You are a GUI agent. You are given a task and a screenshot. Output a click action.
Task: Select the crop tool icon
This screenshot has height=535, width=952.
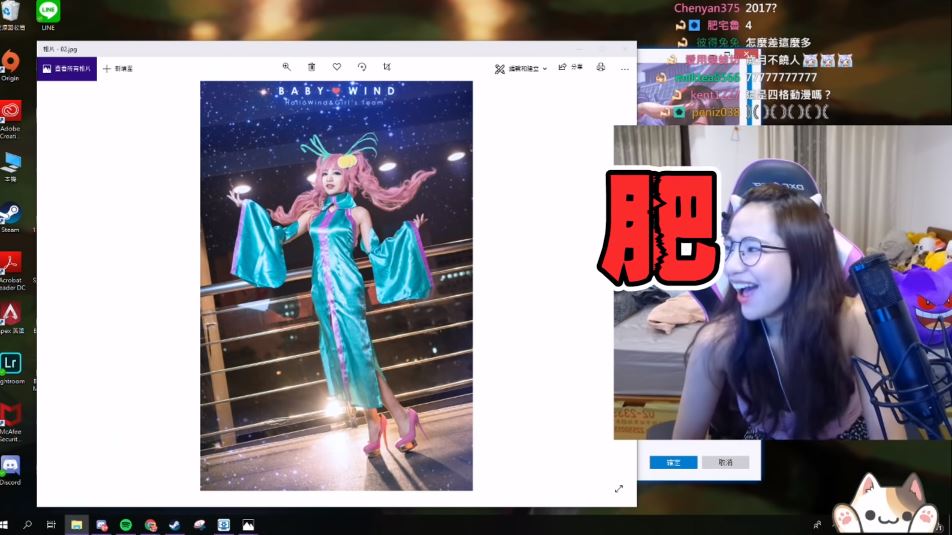point(387,67)
